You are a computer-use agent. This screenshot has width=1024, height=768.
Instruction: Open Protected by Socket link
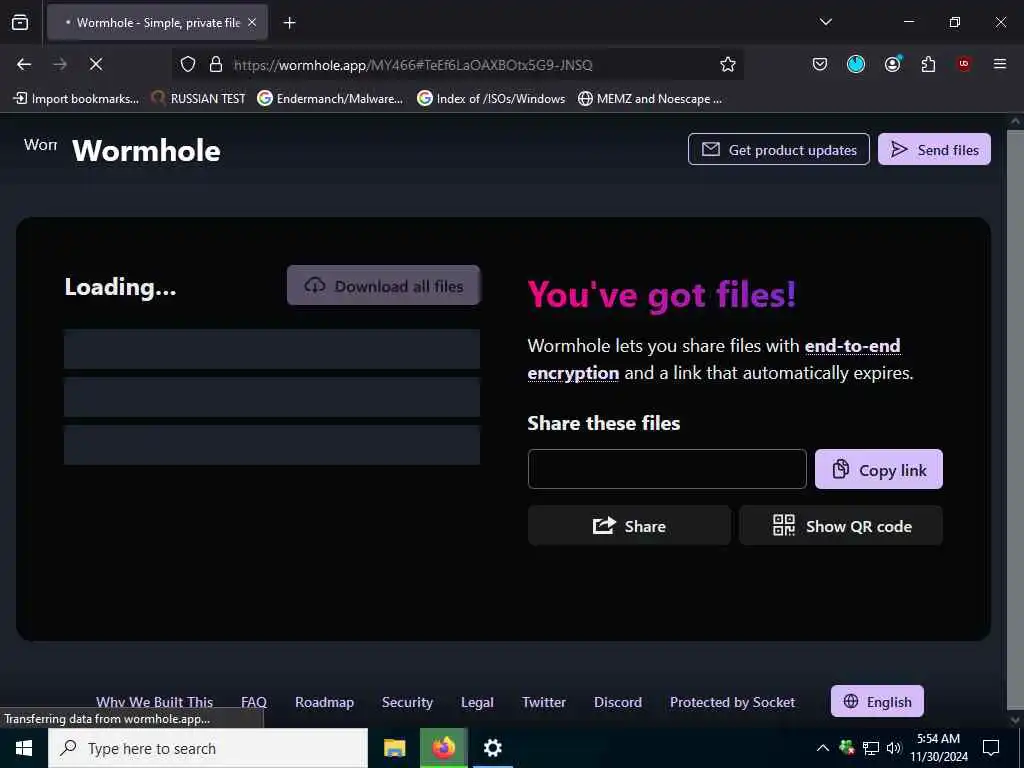tap(732, 702)
